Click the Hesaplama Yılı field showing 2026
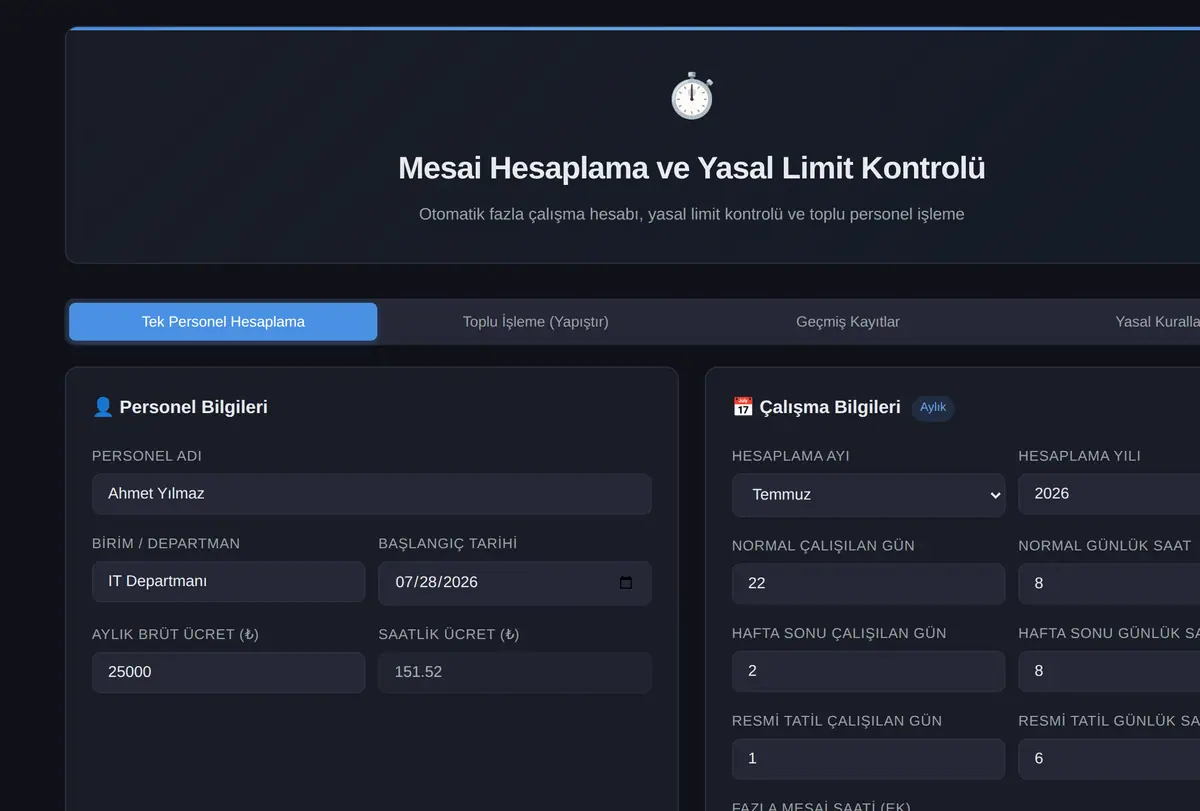The width and height of the screenshot is (1200, 811). (1109, 494)
